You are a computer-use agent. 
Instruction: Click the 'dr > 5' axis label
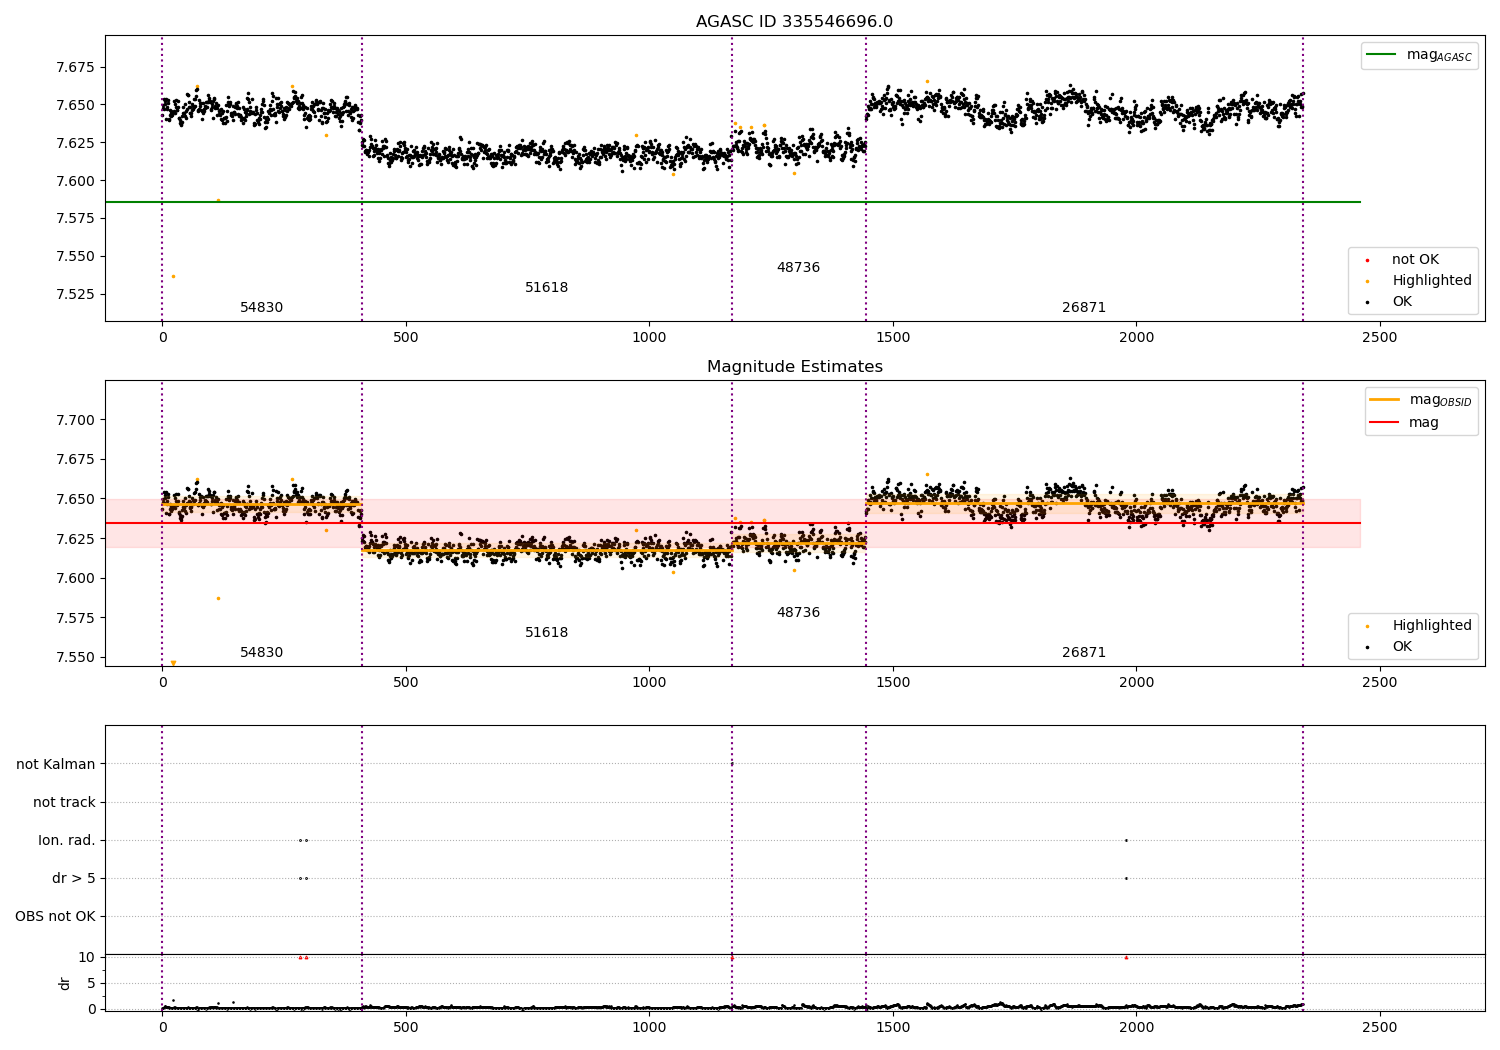coord(74,878)
